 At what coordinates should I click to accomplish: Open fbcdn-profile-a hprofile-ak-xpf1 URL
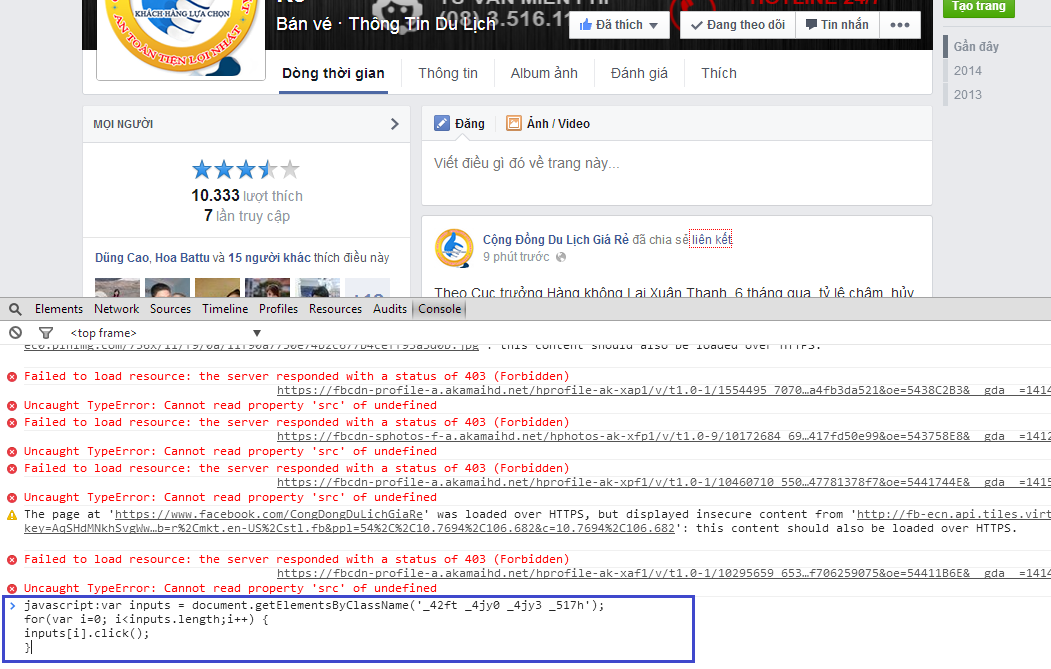coord(664,482)
